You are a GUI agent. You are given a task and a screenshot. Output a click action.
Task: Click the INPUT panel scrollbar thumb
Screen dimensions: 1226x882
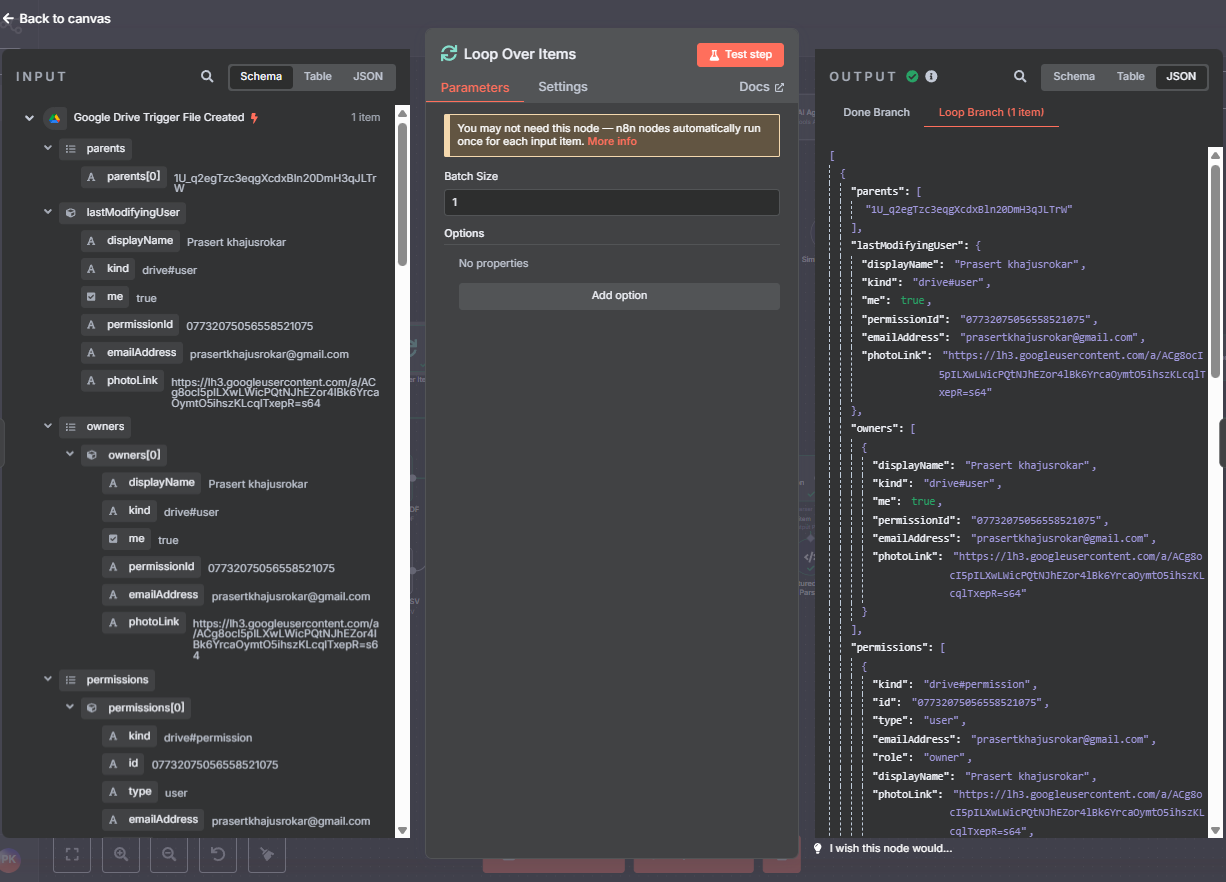403,193
